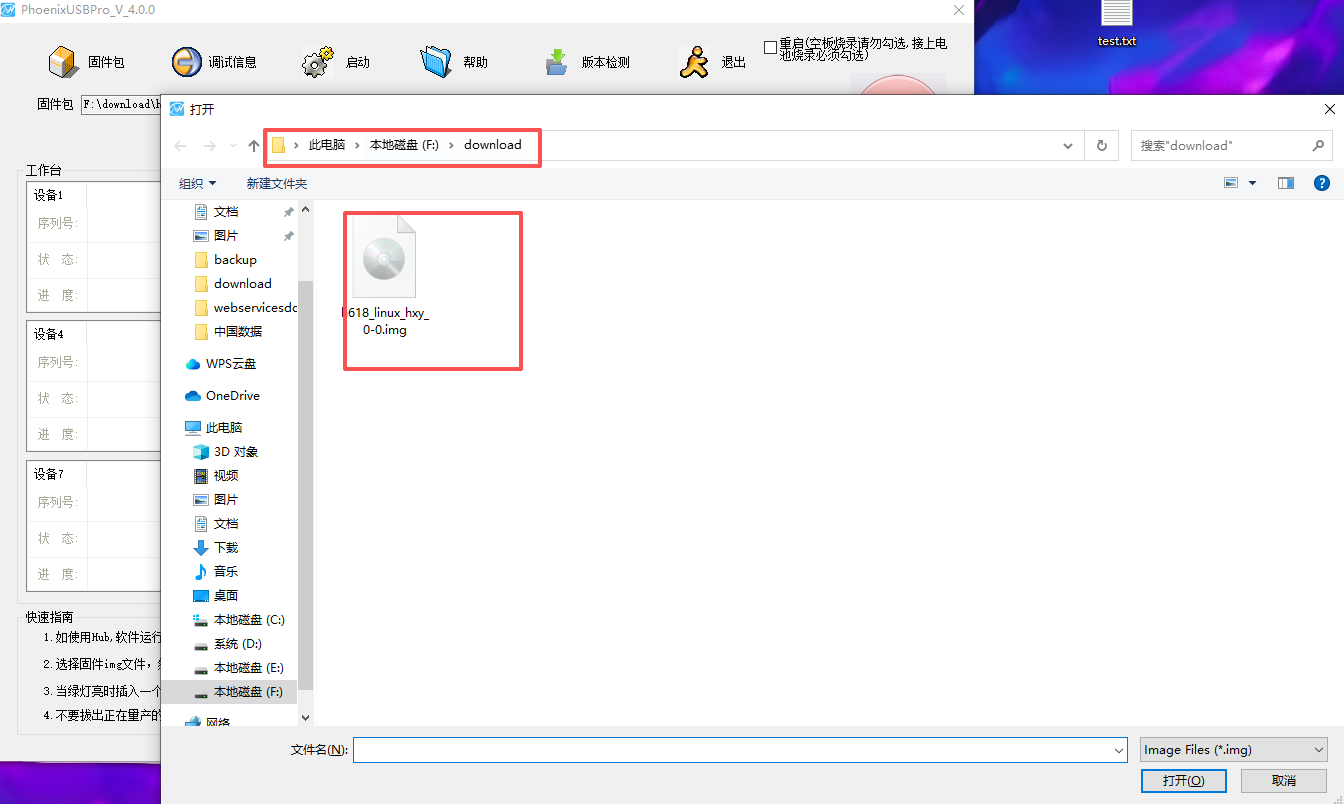Screen dimensions: 1344x804
Task: Select 本地磁盘 (C:) in the navigation pane
Action: point(248,620)
